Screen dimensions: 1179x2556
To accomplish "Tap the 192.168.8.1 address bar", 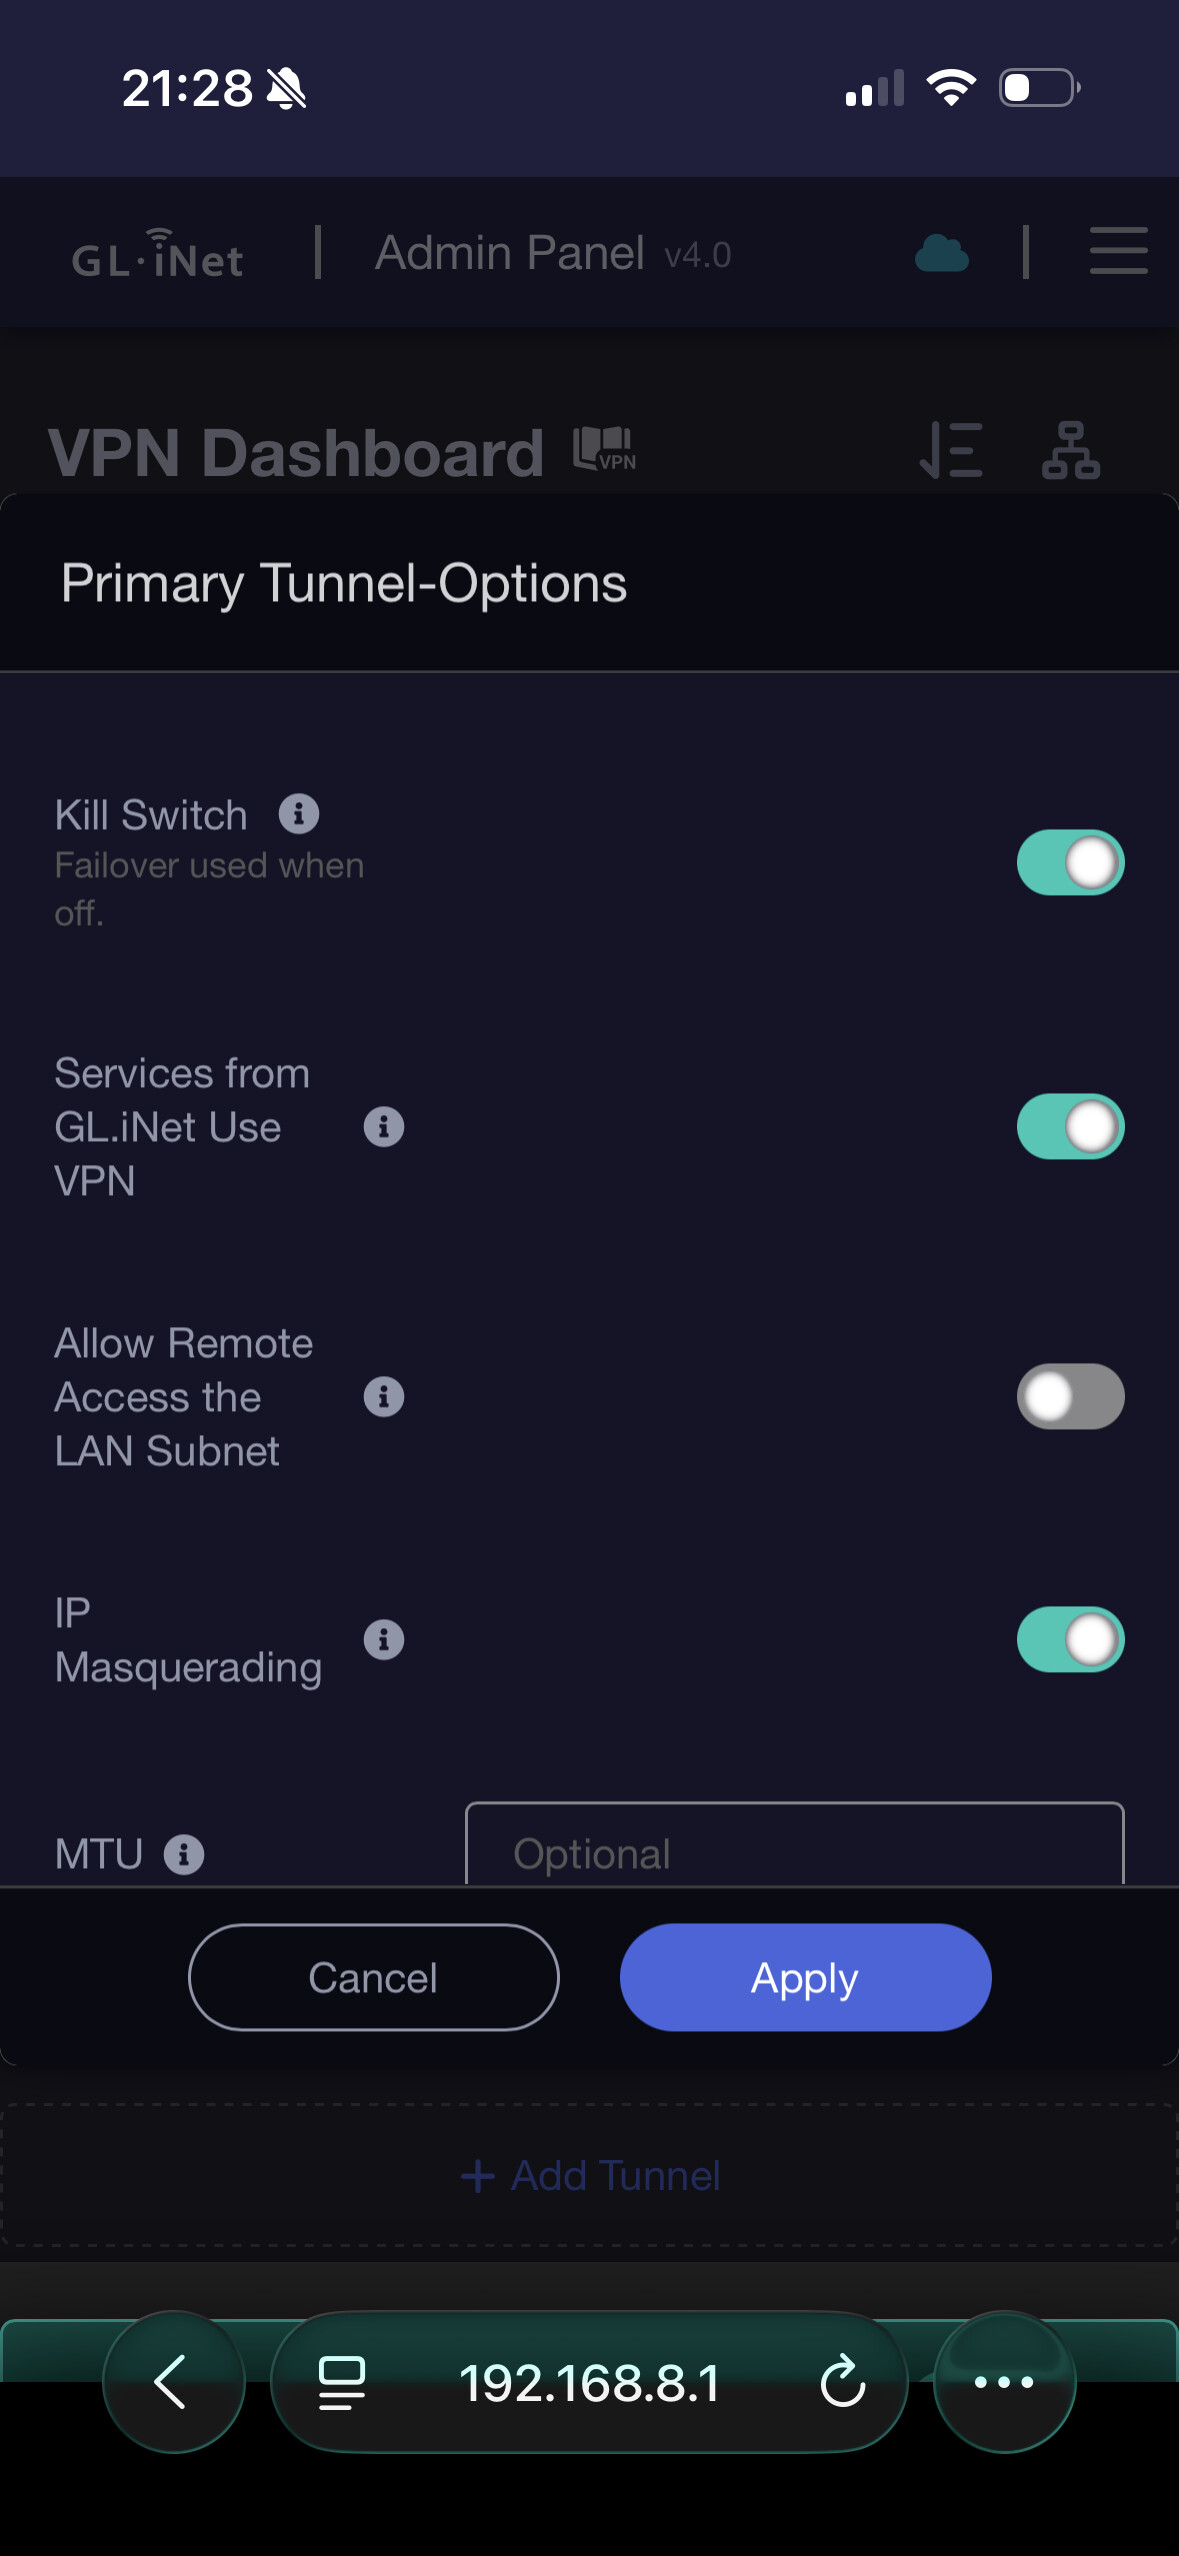I will [589, 2382].
